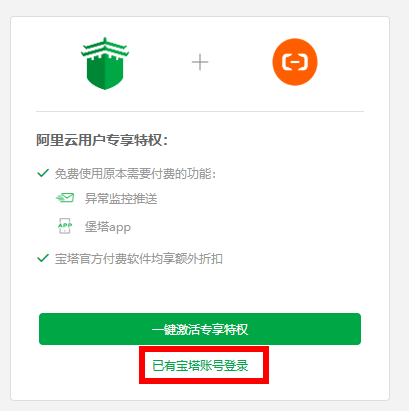
Task: Open the 已有宝塔账号登录 login link
Action: point(200,366)
